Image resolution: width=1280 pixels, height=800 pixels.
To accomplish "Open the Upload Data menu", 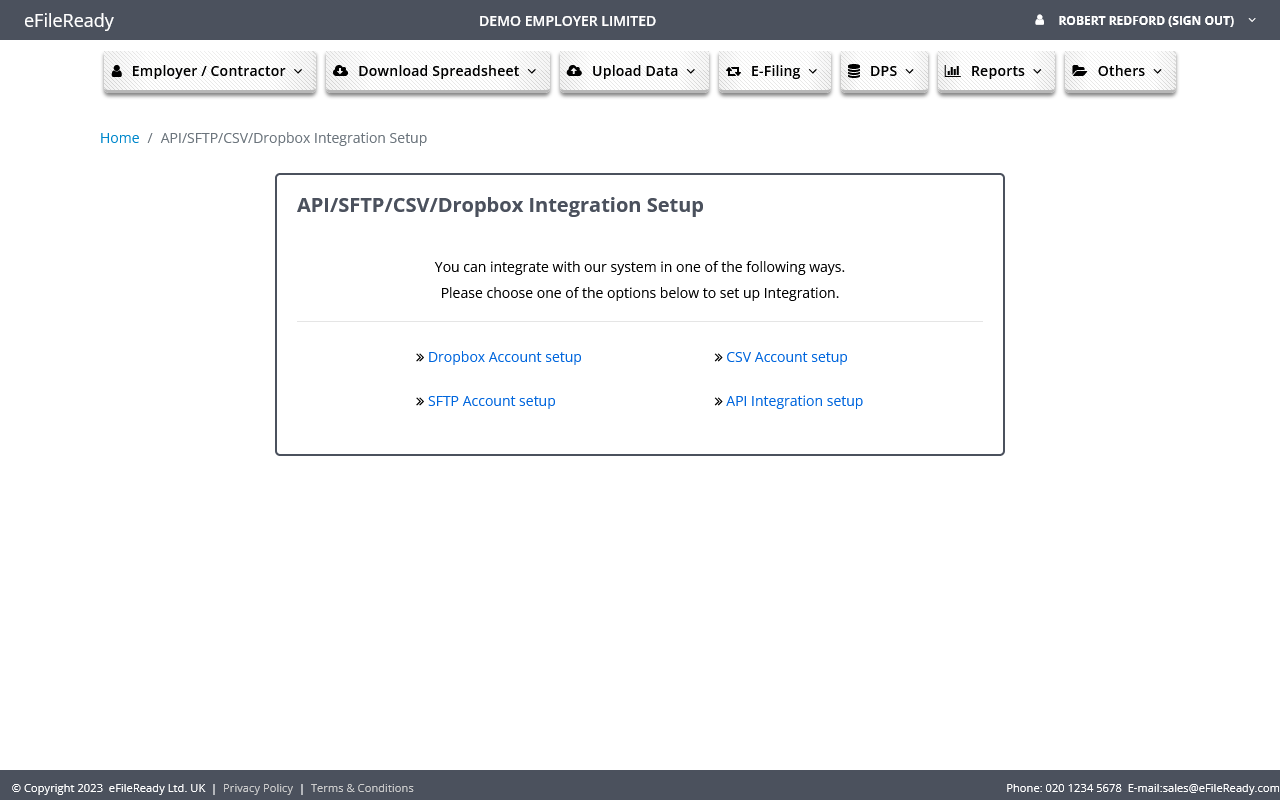I will coord(634,71).
